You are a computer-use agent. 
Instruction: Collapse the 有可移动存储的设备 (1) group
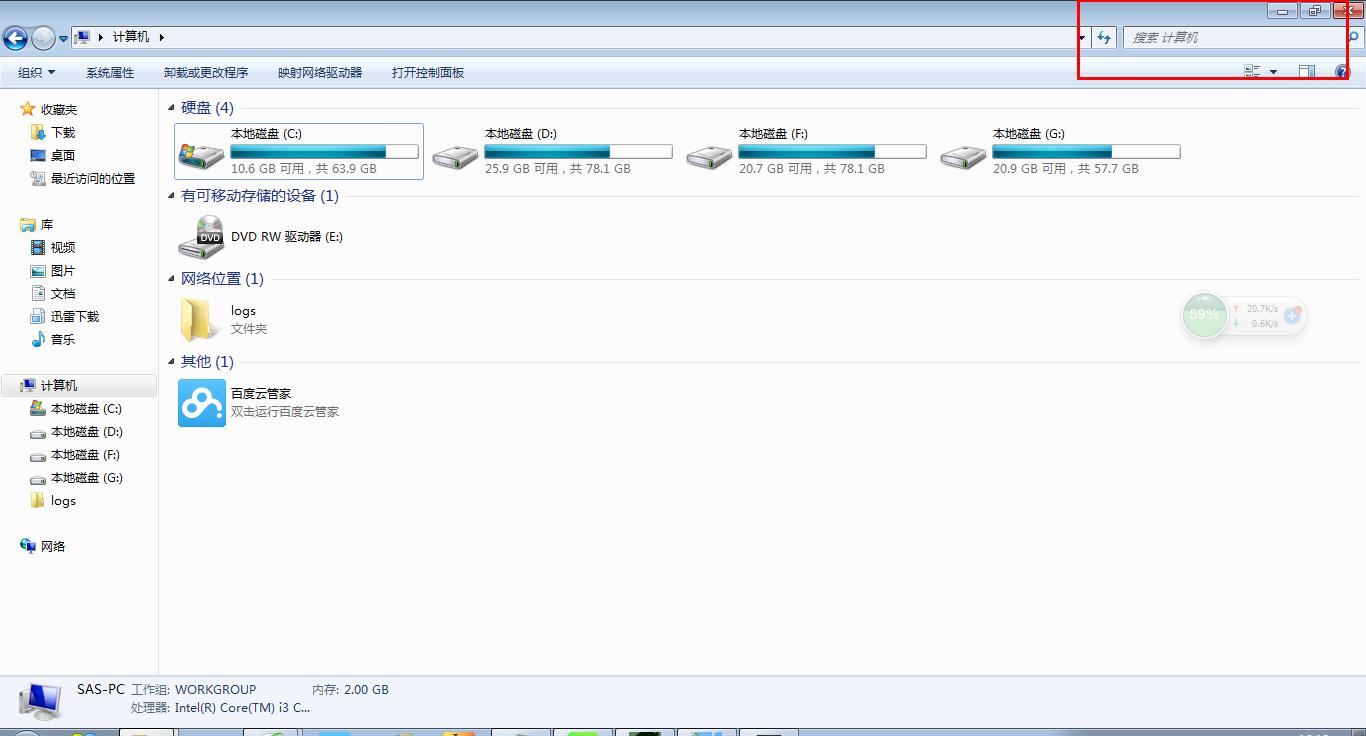172,196
